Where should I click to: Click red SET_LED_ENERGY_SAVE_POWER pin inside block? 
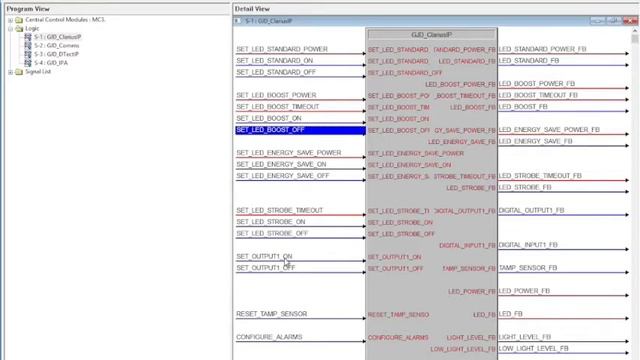(x=416, y=153)
